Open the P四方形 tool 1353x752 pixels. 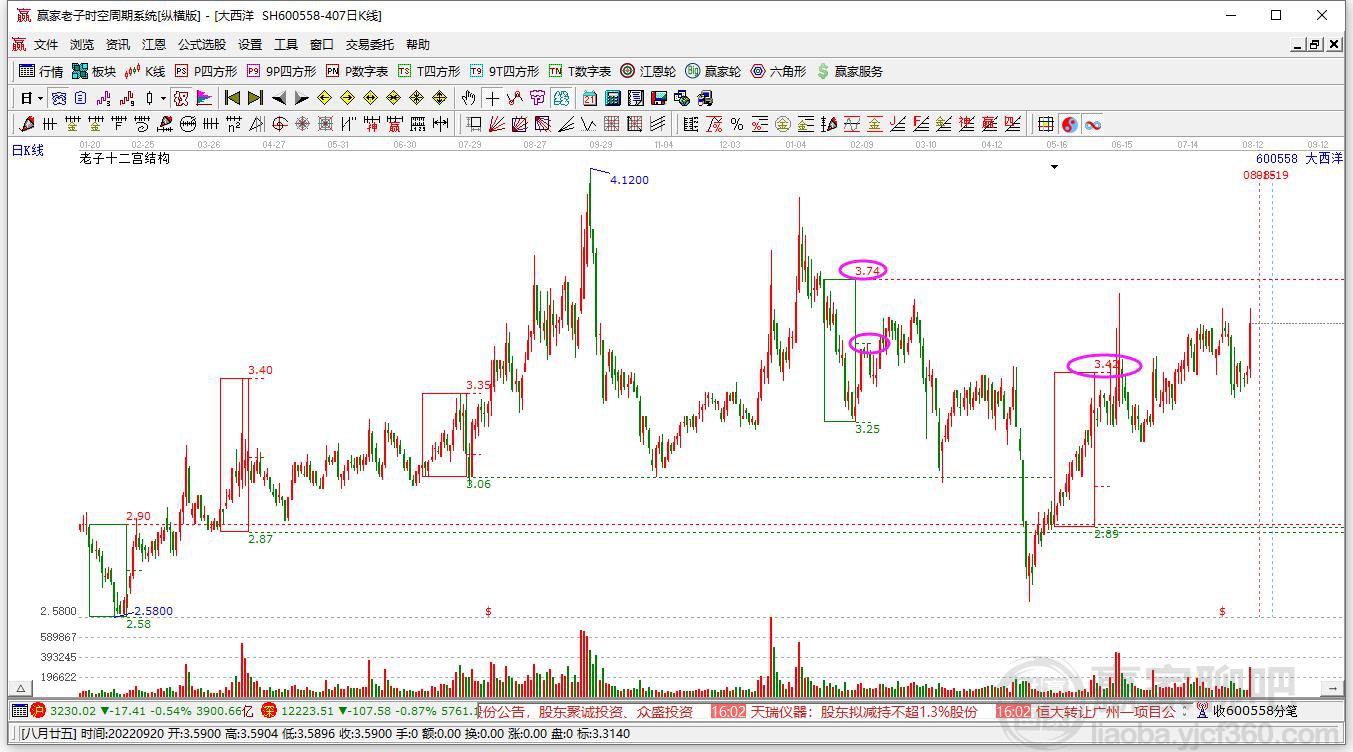click(x=206, y=71)
